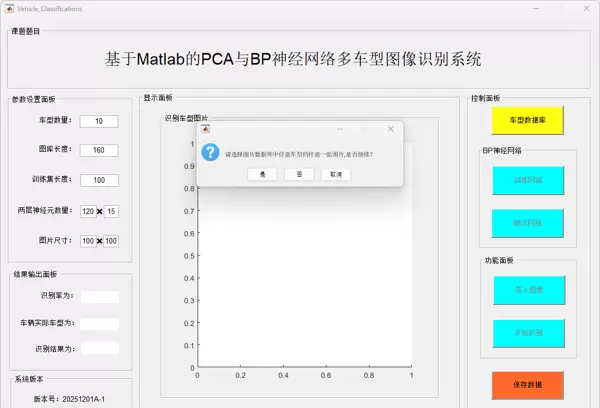
Task: Open the yellow 车型数据库 button
Action: 528,120
